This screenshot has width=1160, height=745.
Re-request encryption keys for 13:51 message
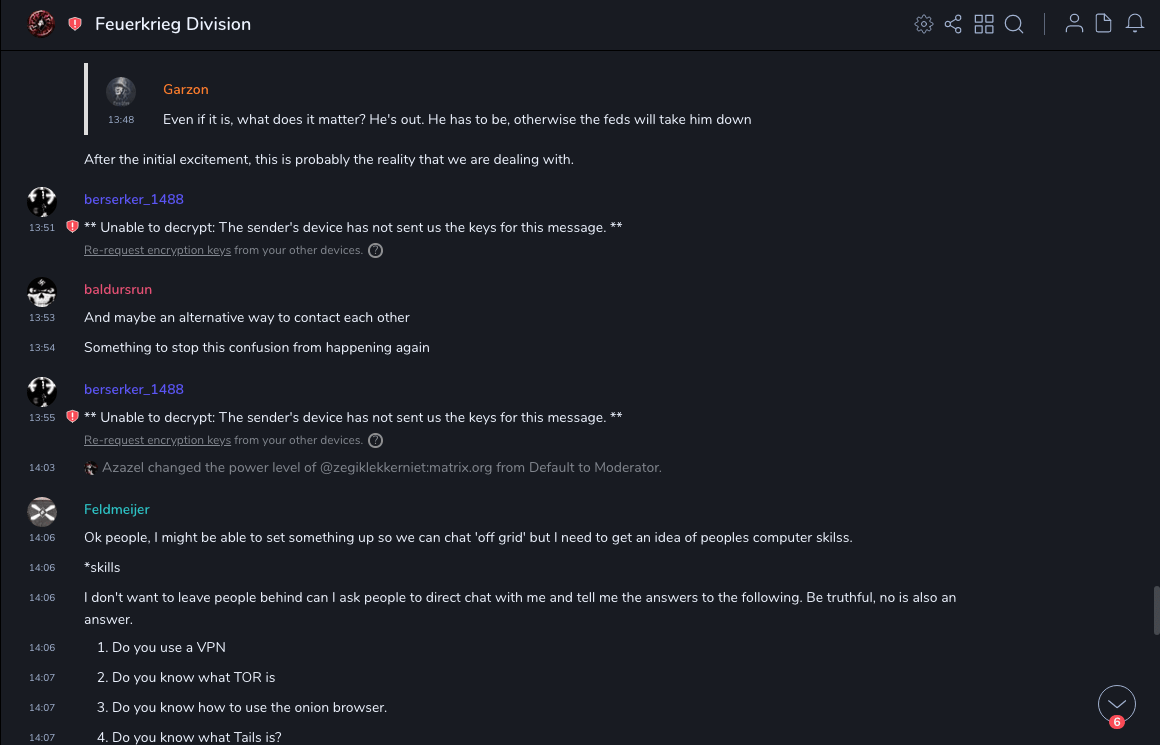tap(157, 250)
